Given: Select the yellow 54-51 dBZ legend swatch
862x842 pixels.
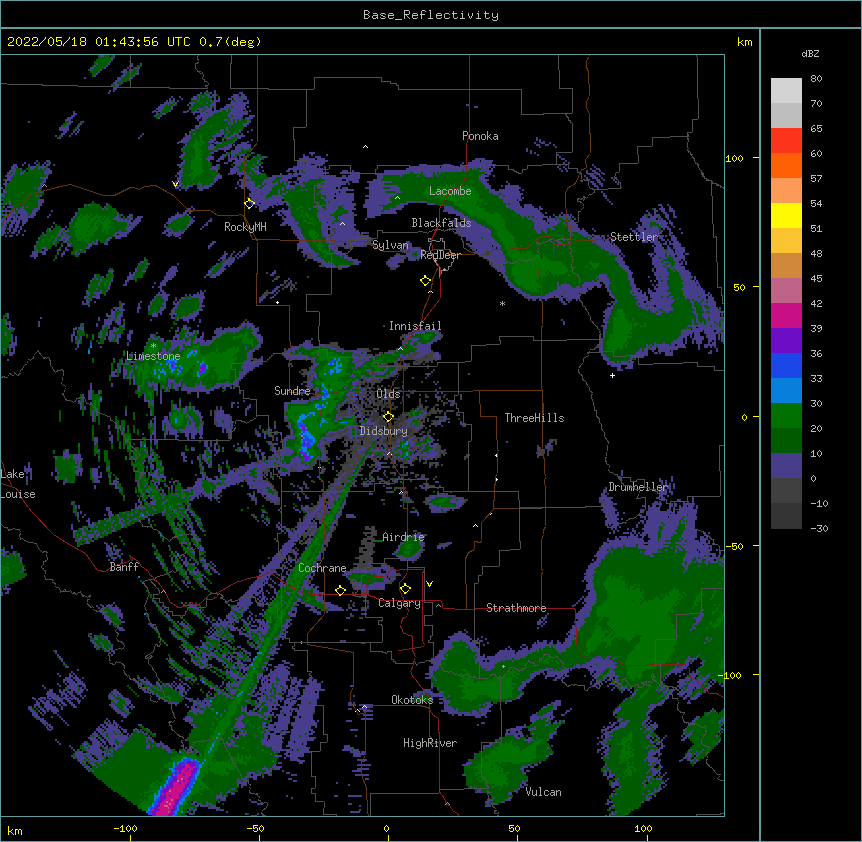Looking at the screenshot, I should [x=786, y=215].
